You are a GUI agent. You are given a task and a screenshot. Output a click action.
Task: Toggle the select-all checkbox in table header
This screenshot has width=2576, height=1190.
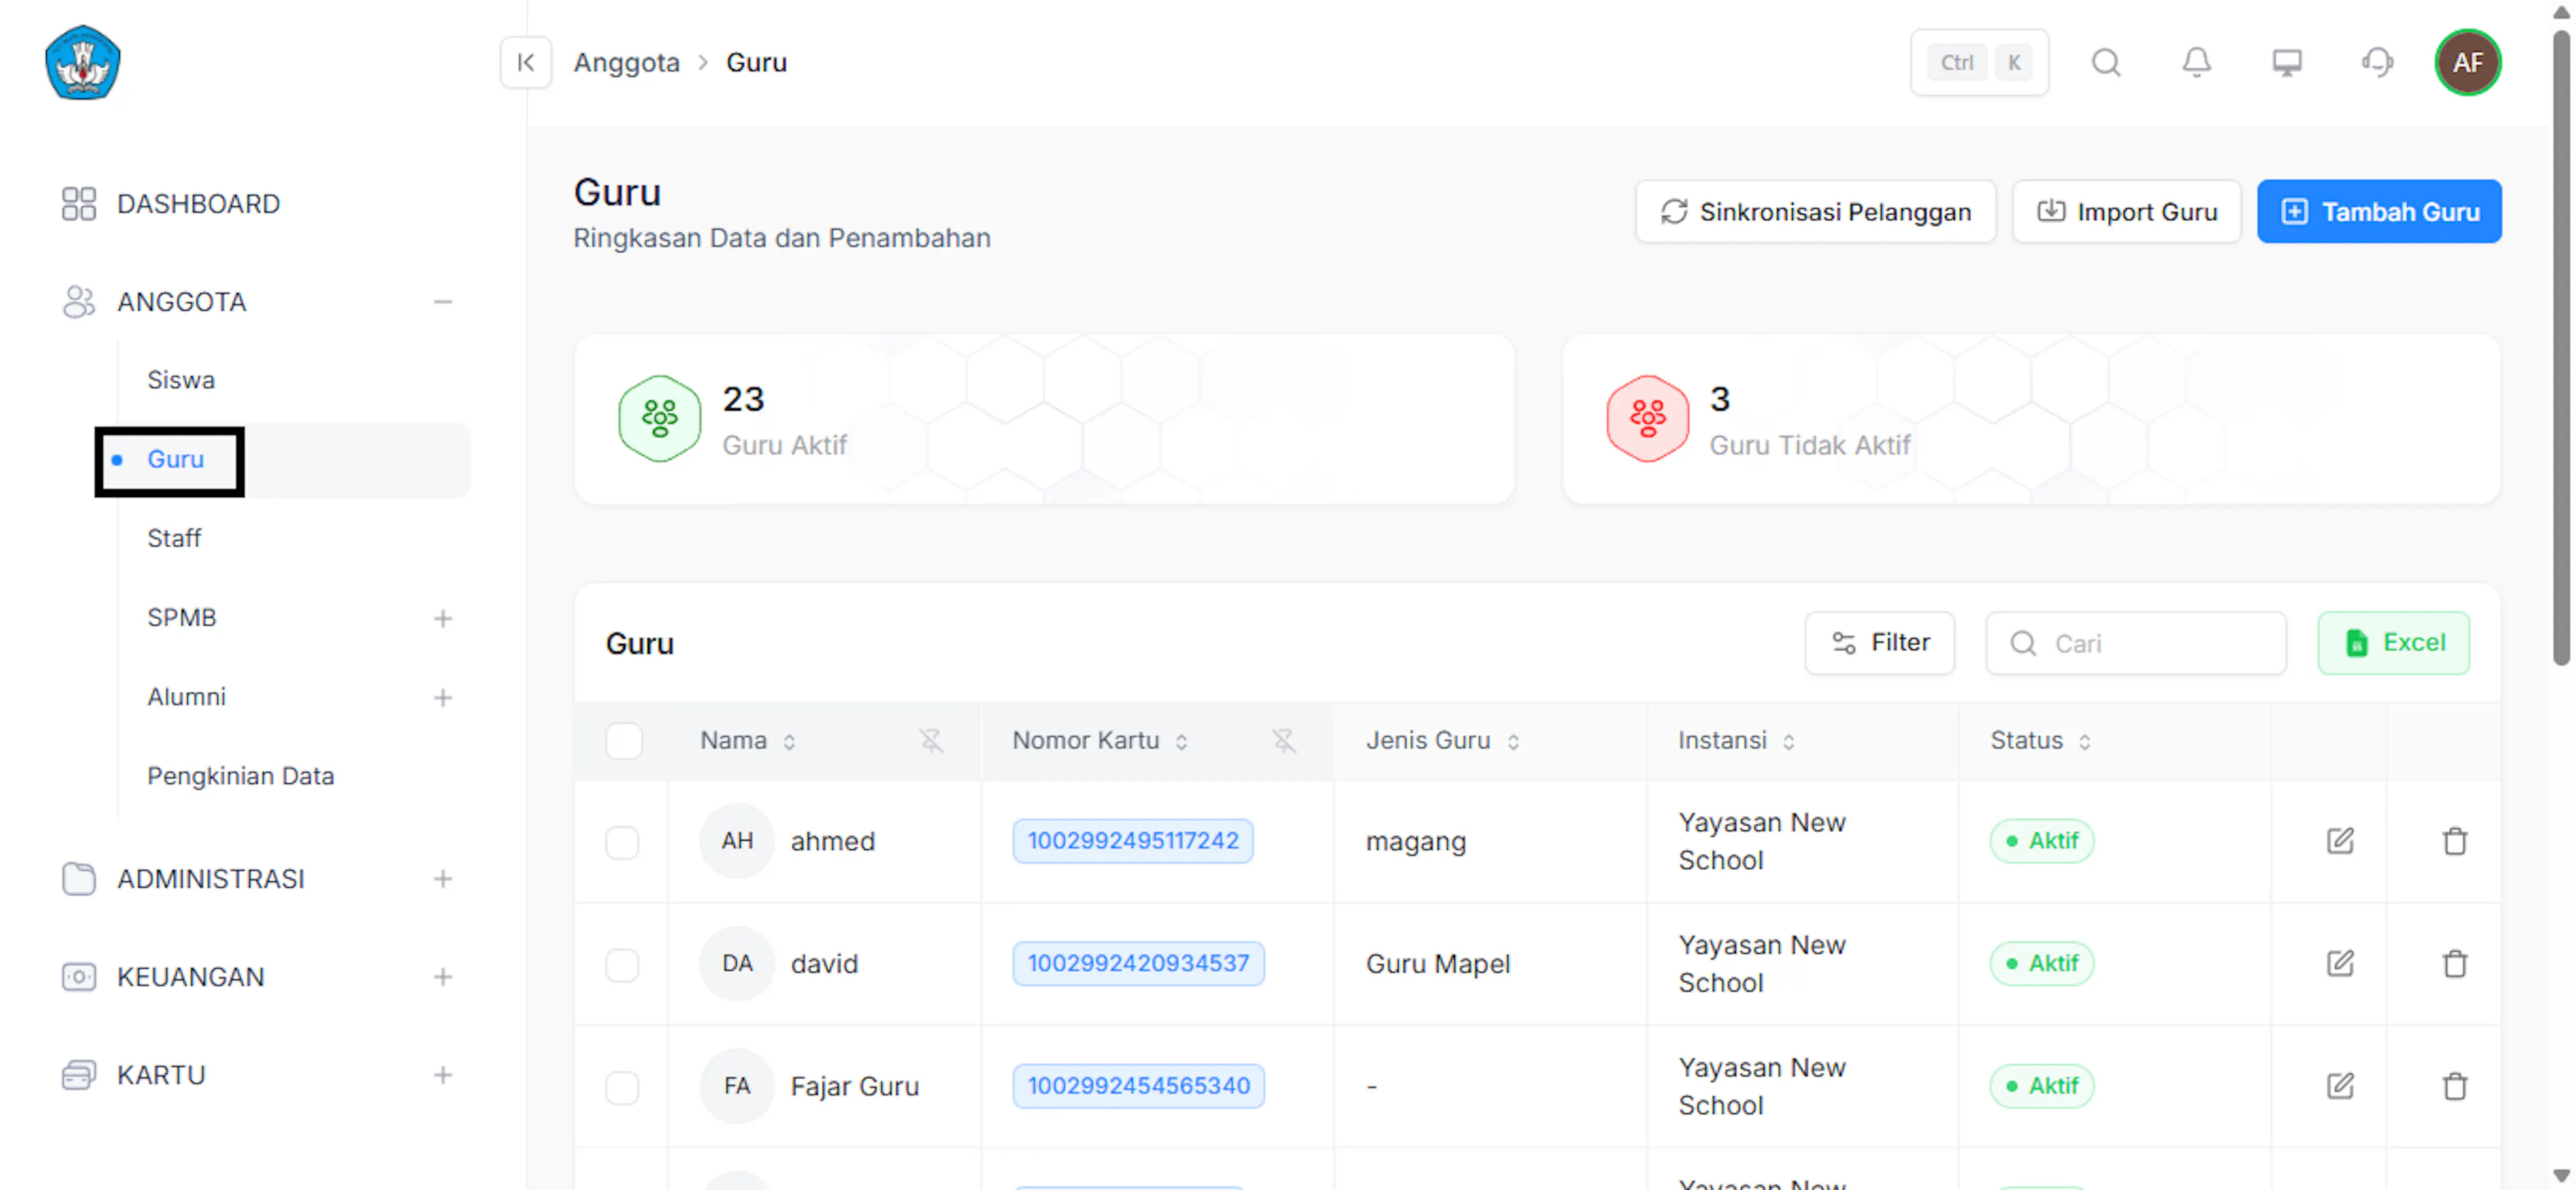(623, 741)
